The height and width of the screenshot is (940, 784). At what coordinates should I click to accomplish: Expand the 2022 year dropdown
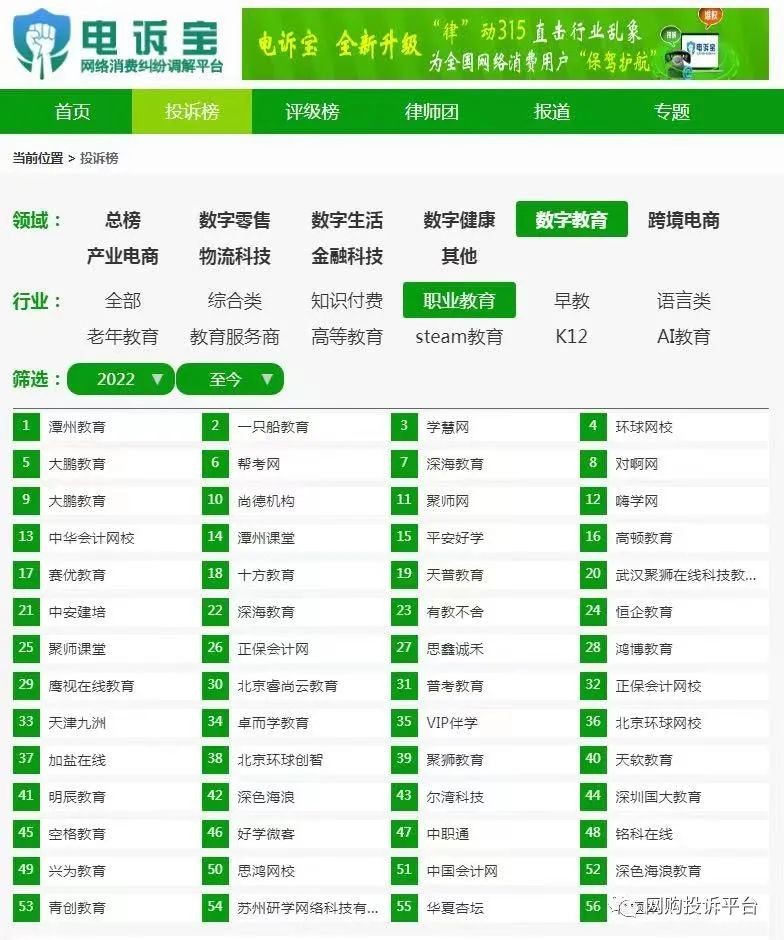point(121,380)
